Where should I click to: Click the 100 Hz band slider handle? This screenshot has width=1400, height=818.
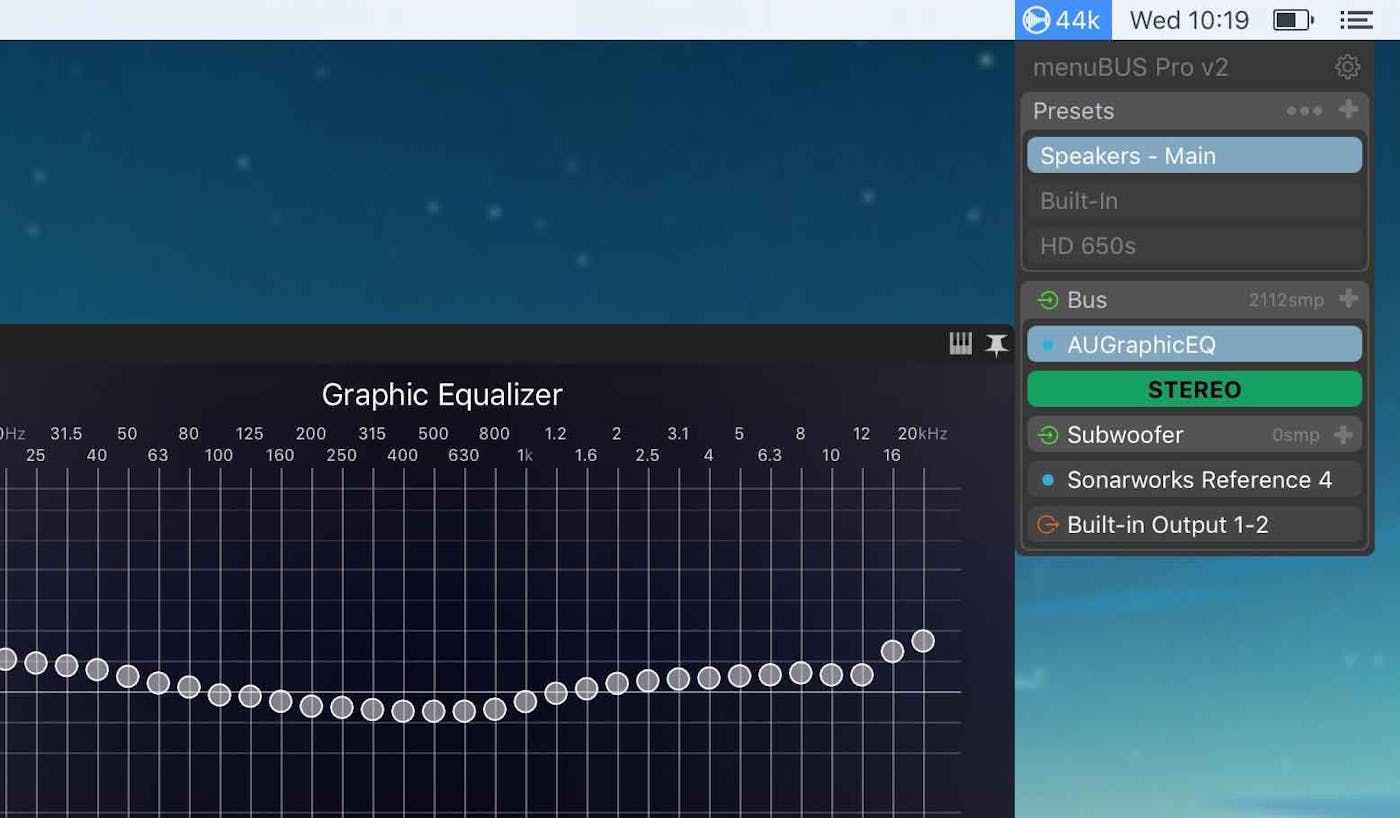[x=219, y=694]
